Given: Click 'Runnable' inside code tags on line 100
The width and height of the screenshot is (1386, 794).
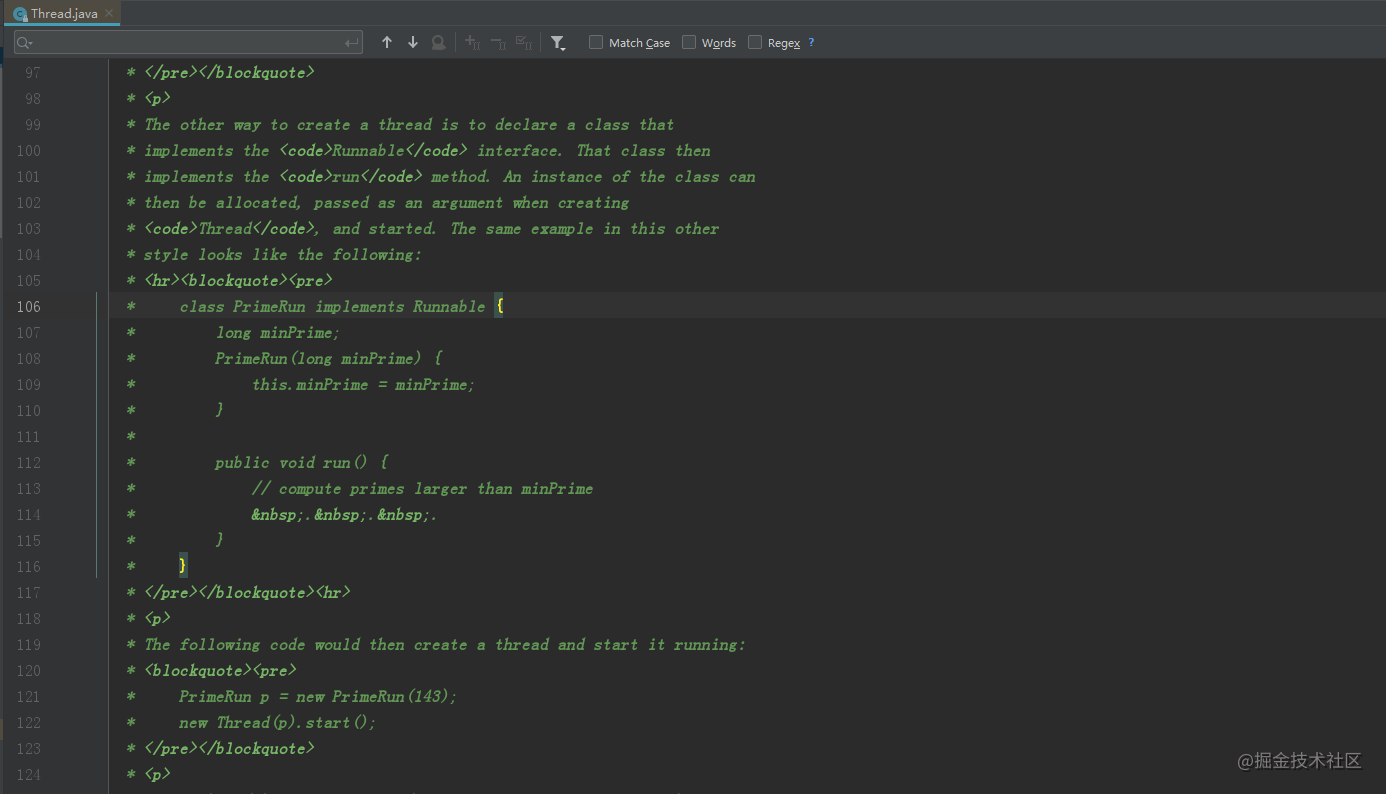Looking at the screenshot, I should (x=368, y=150).
